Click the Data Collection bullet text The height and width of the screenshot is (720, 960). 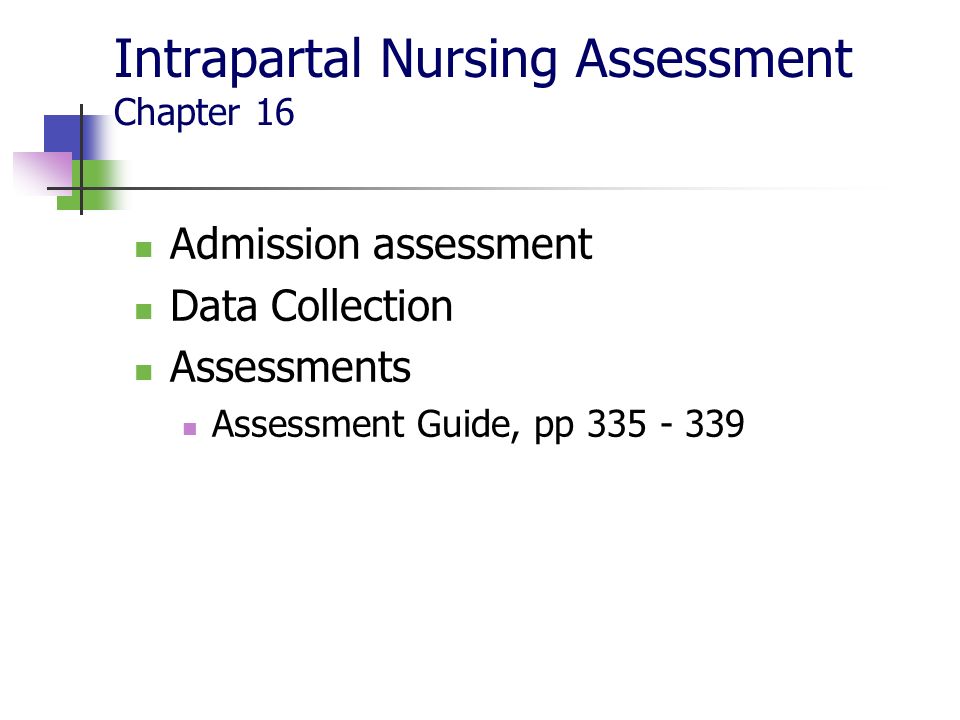pyautogui.click(x=312, y=306)
